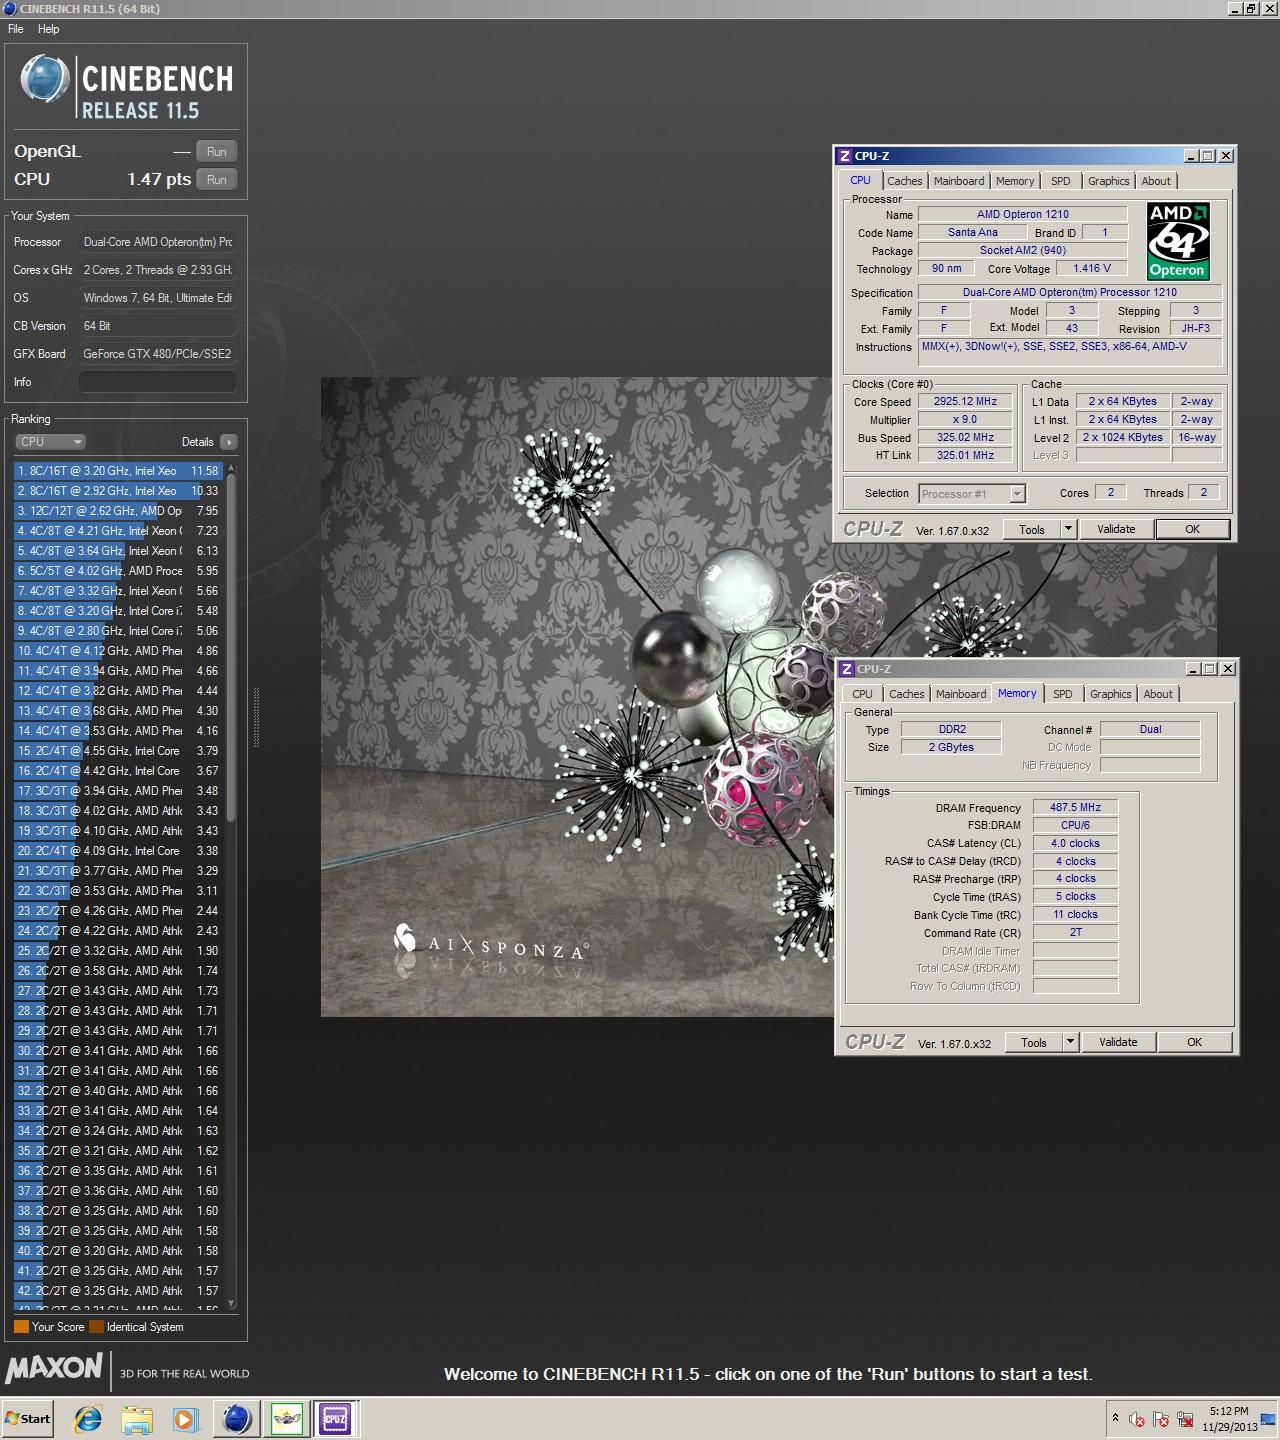Open About tab in upper CPU-Z window
Screen dimensions: 1280x1440
(x=1156, y=181)
